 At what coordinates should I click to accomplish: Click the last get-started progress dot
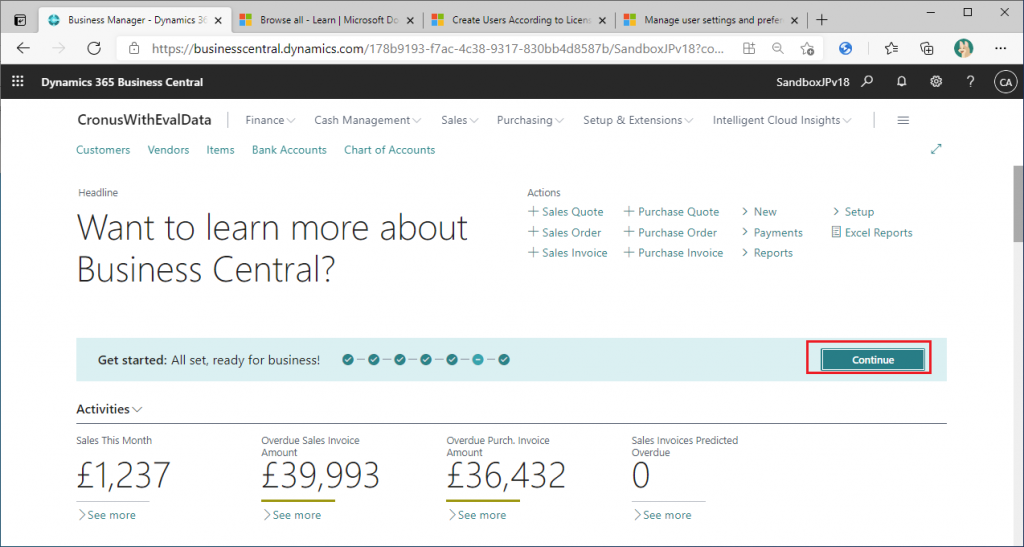coord(504,359)
